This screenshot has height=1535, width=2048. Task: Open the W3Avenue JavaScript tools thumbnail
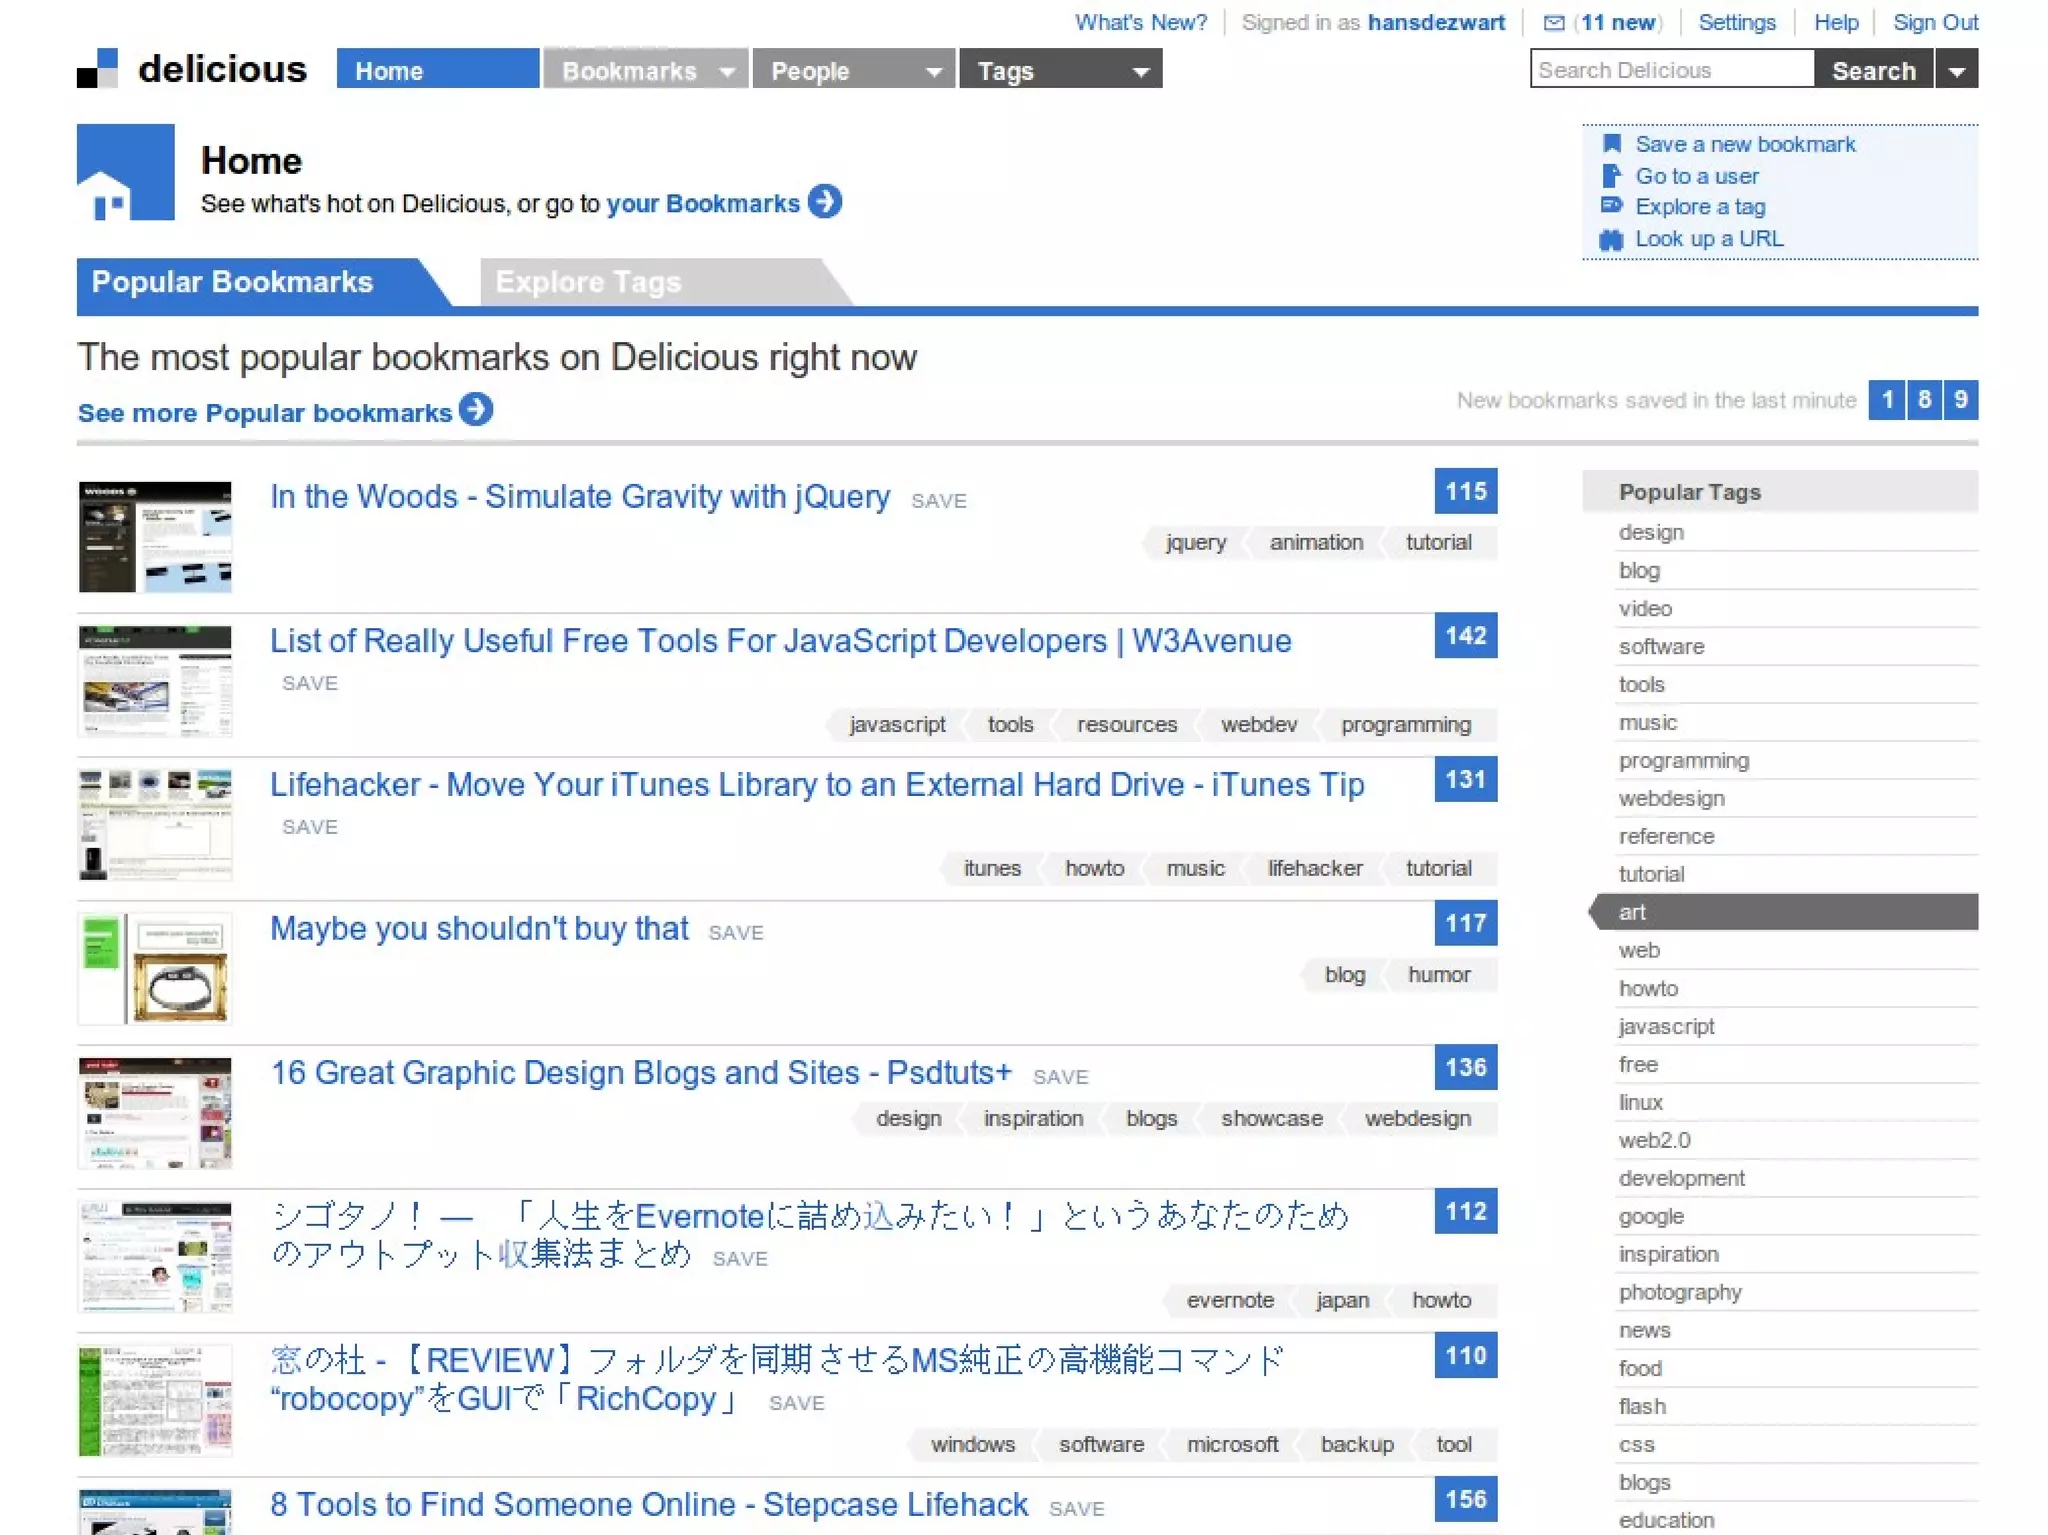[x=155, y=681]
